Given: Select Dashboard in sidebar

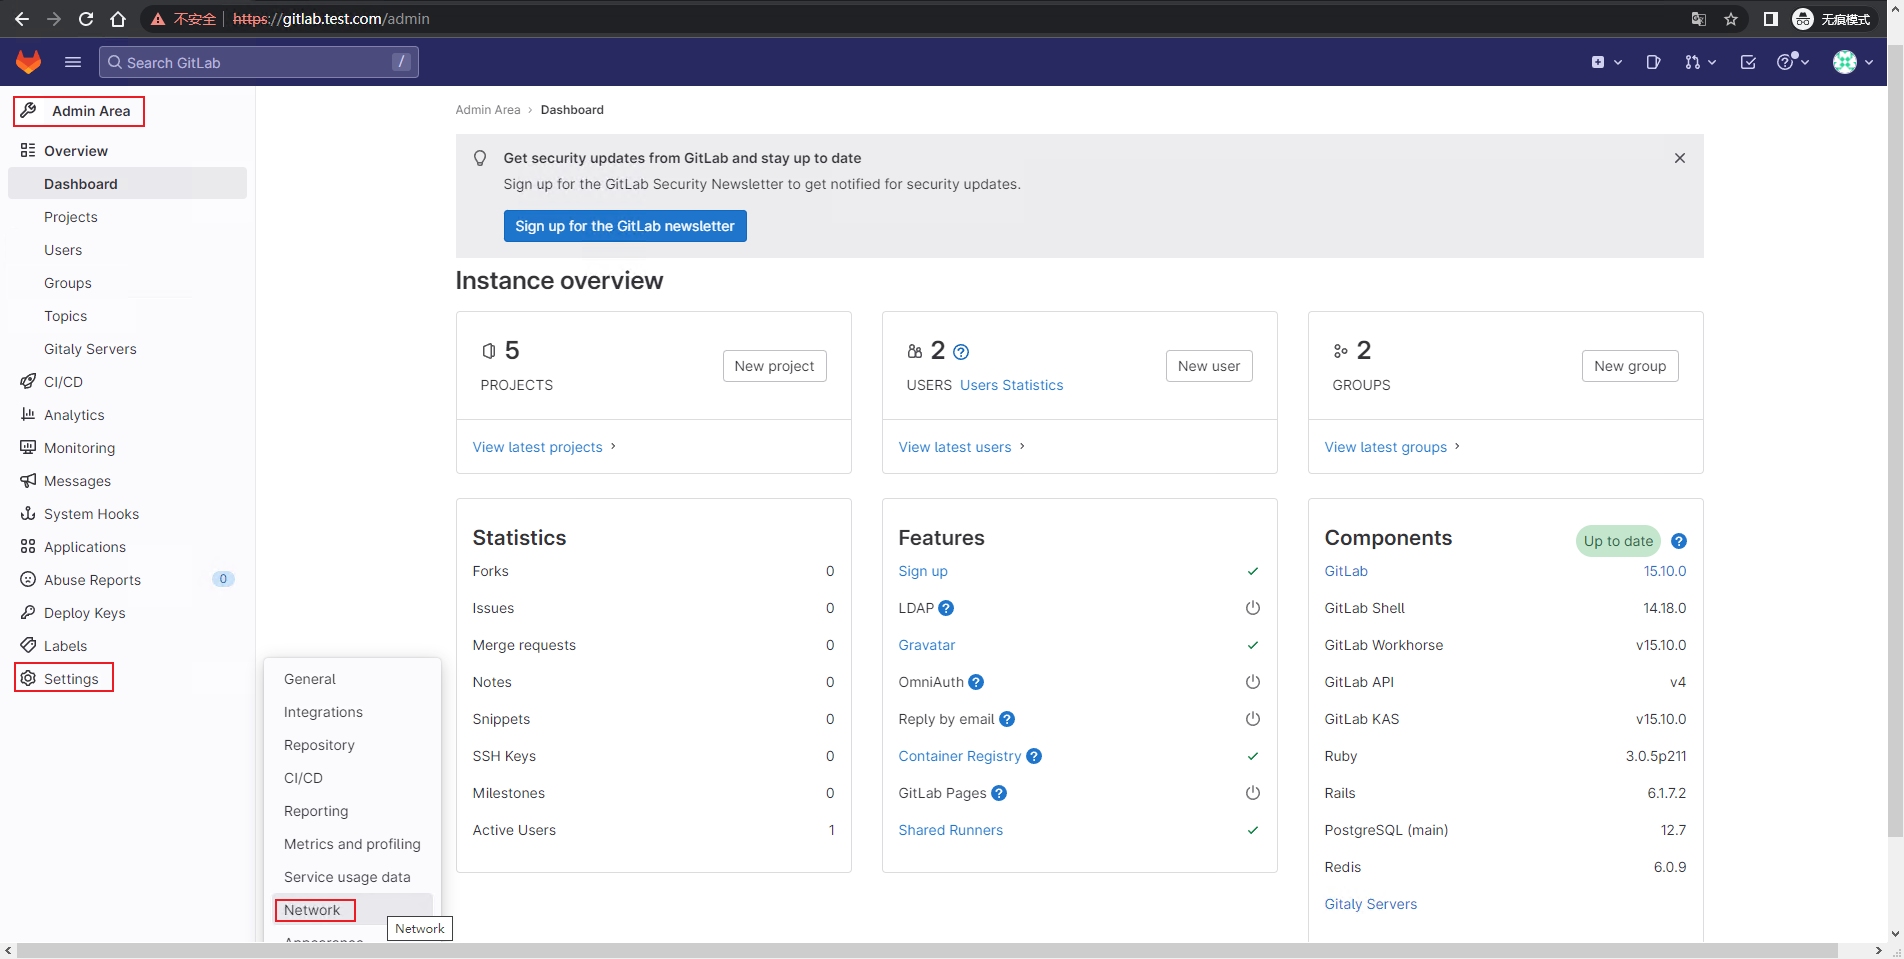Looking at the screenshot, I should point(127,184).
